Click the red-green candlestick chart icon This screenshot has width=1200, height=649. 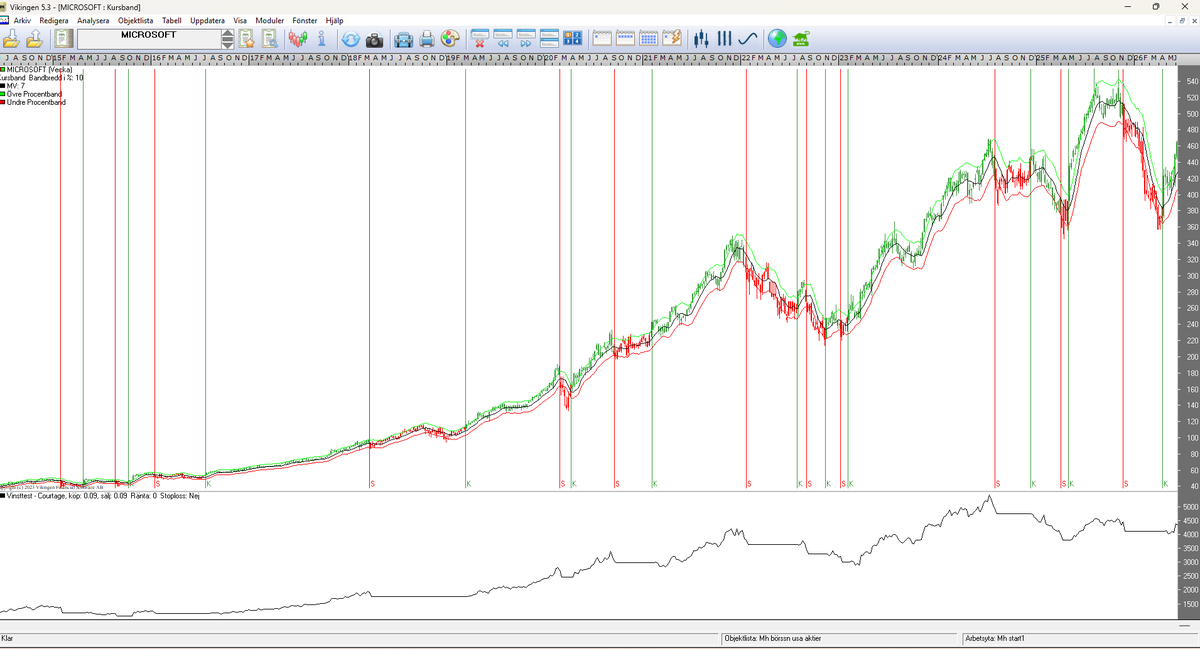[298, 39]
